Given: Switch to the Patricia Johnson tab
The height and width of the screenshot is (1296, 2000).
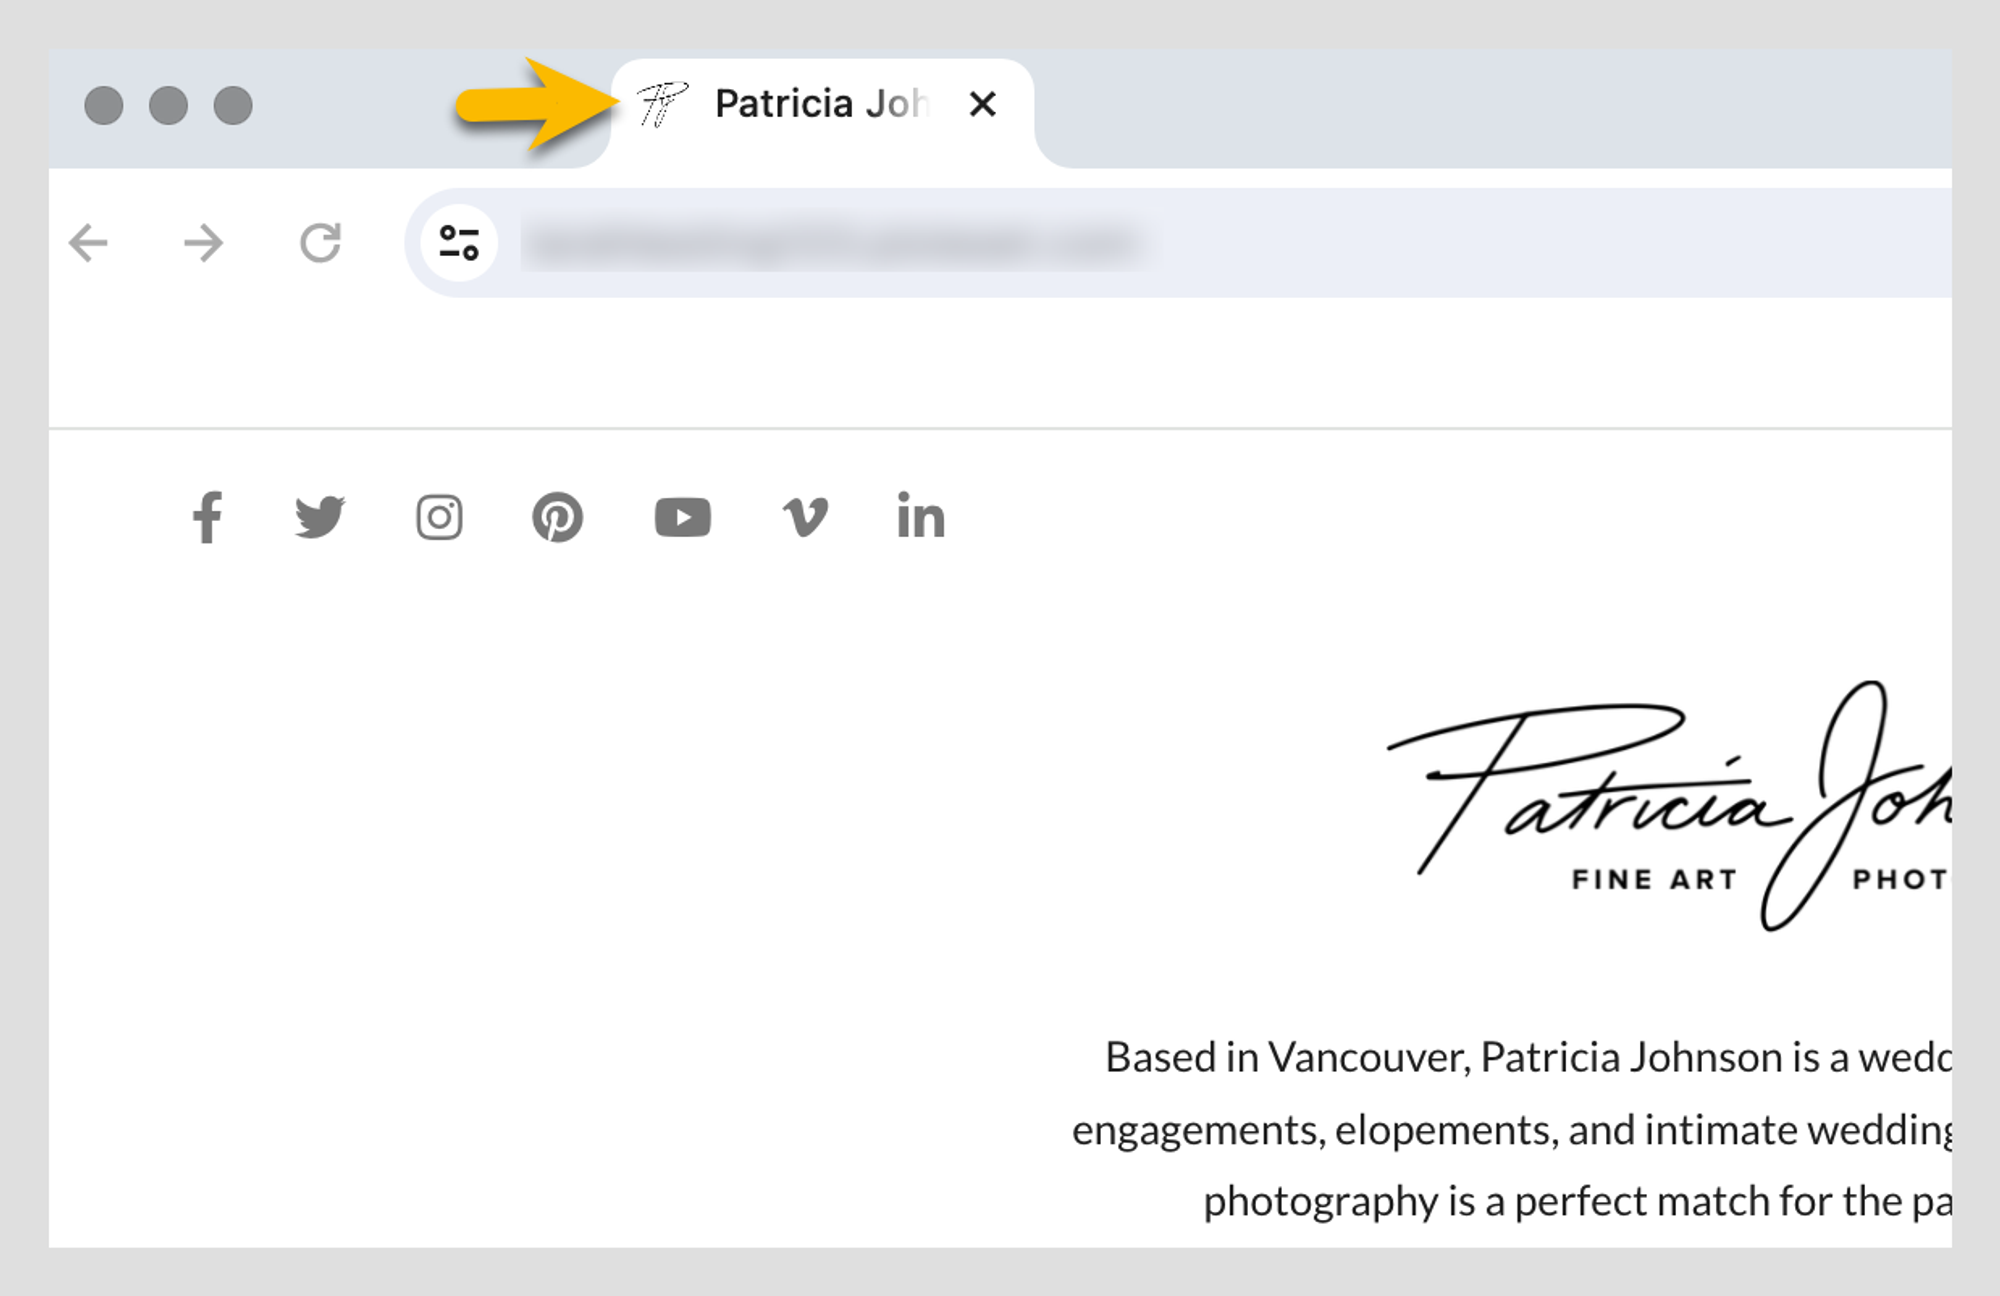Looking at the screenshot, I should tap(820, 103).
